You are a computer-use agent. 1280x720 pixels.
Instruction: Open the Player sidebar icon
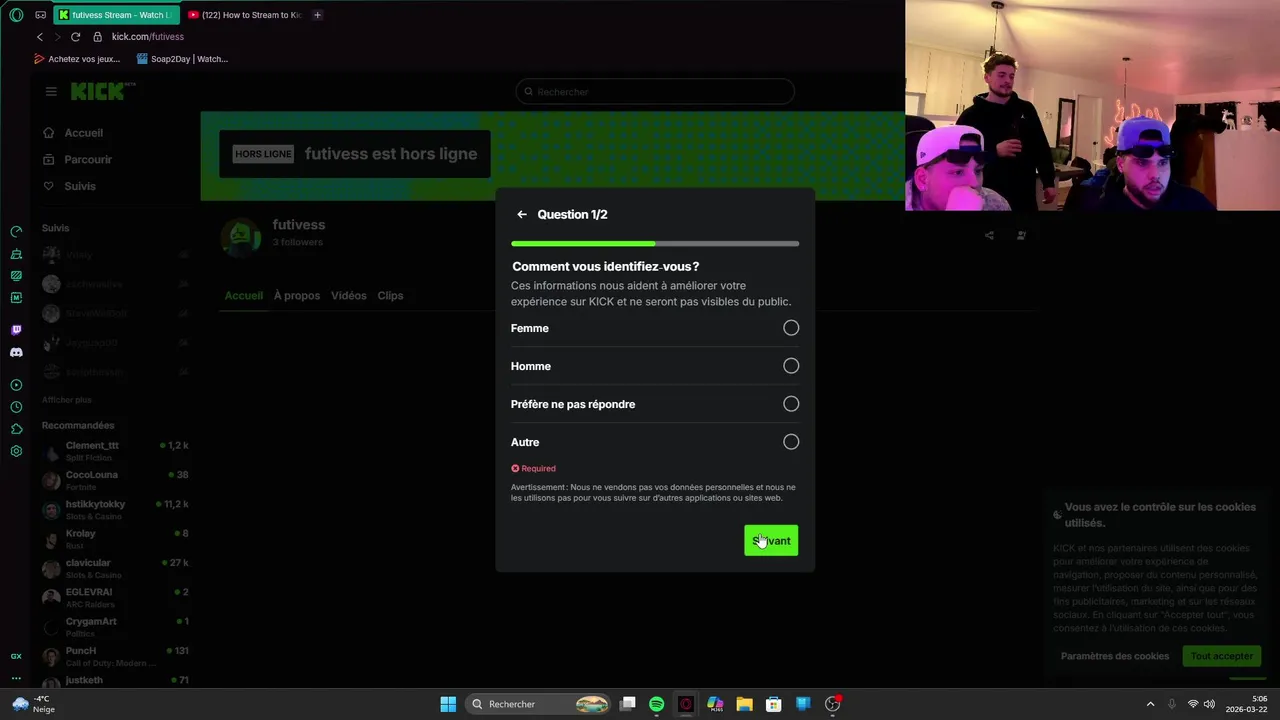16,385
